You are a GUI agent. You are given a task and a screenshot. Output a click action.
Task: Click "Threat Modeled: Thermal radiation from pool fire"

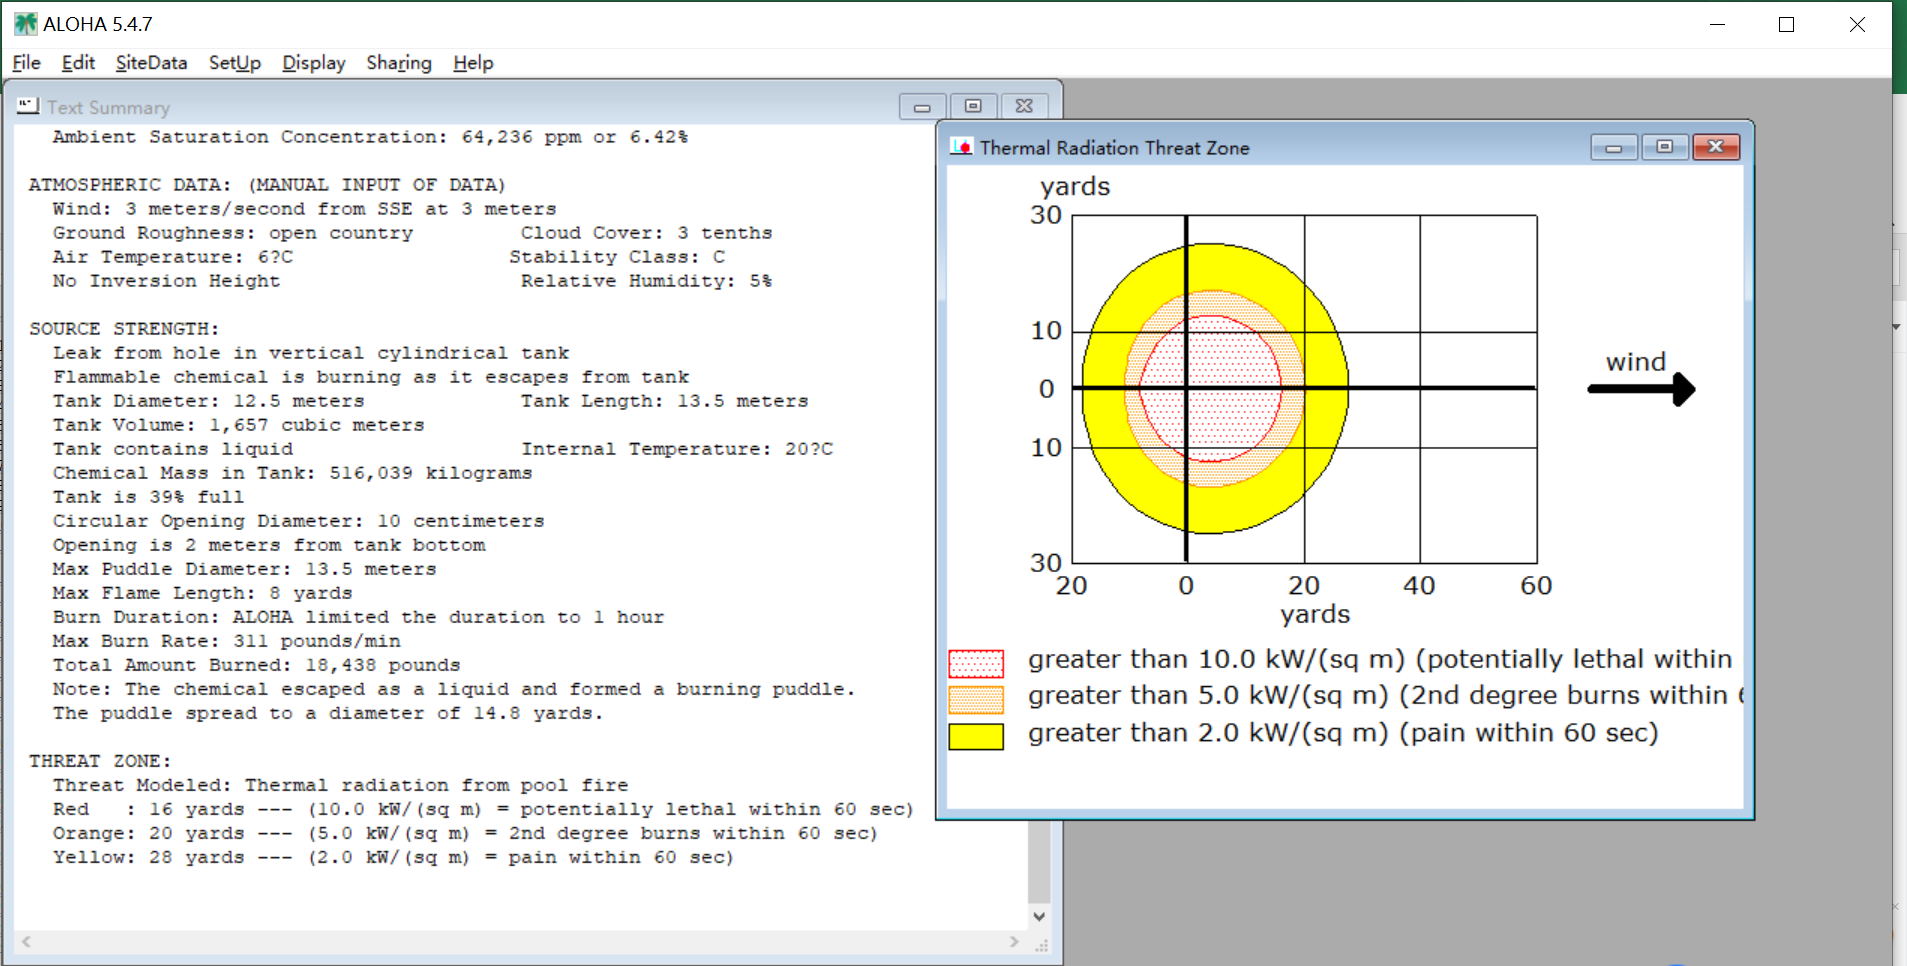[x=341, y=785]
